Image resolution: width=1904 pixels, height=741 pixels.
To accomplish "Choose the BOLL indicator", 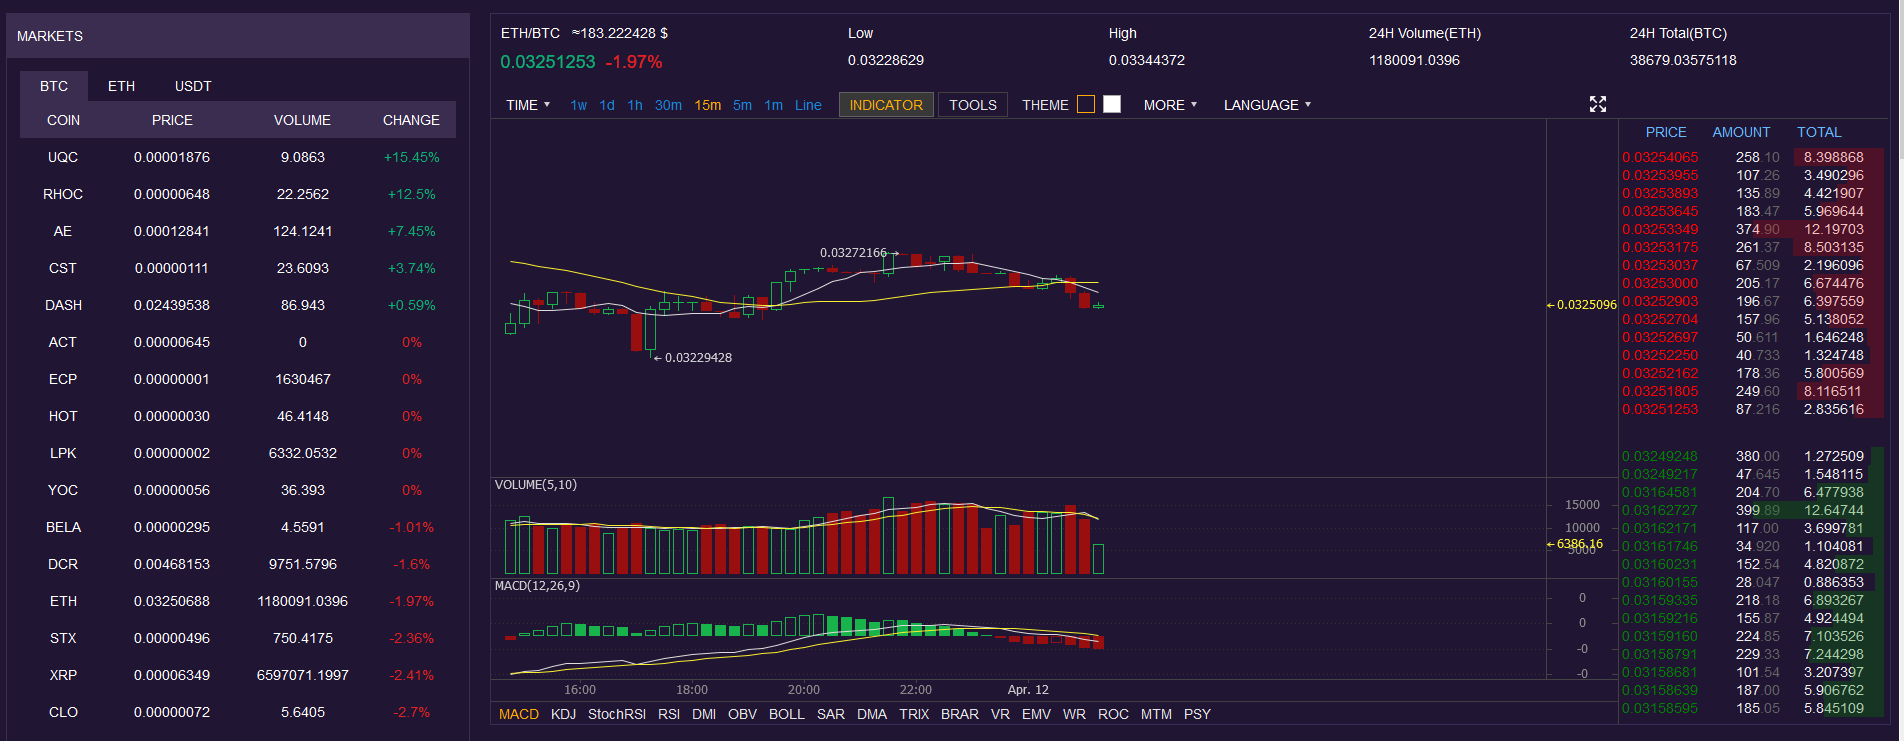I will [x=786, y=714].
